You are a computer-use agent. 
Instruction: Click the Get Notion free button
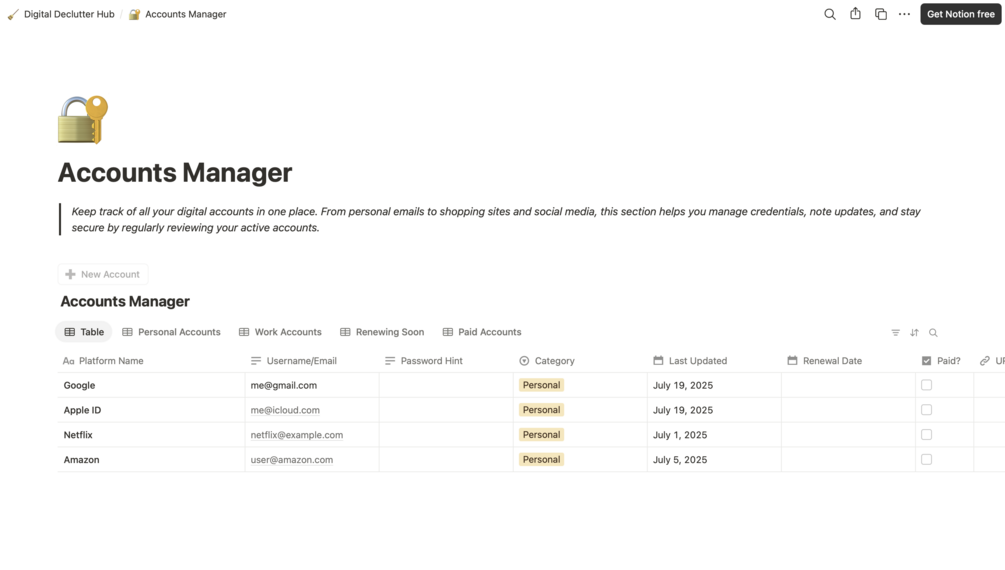pyautogui.click(x=961, y=14)
